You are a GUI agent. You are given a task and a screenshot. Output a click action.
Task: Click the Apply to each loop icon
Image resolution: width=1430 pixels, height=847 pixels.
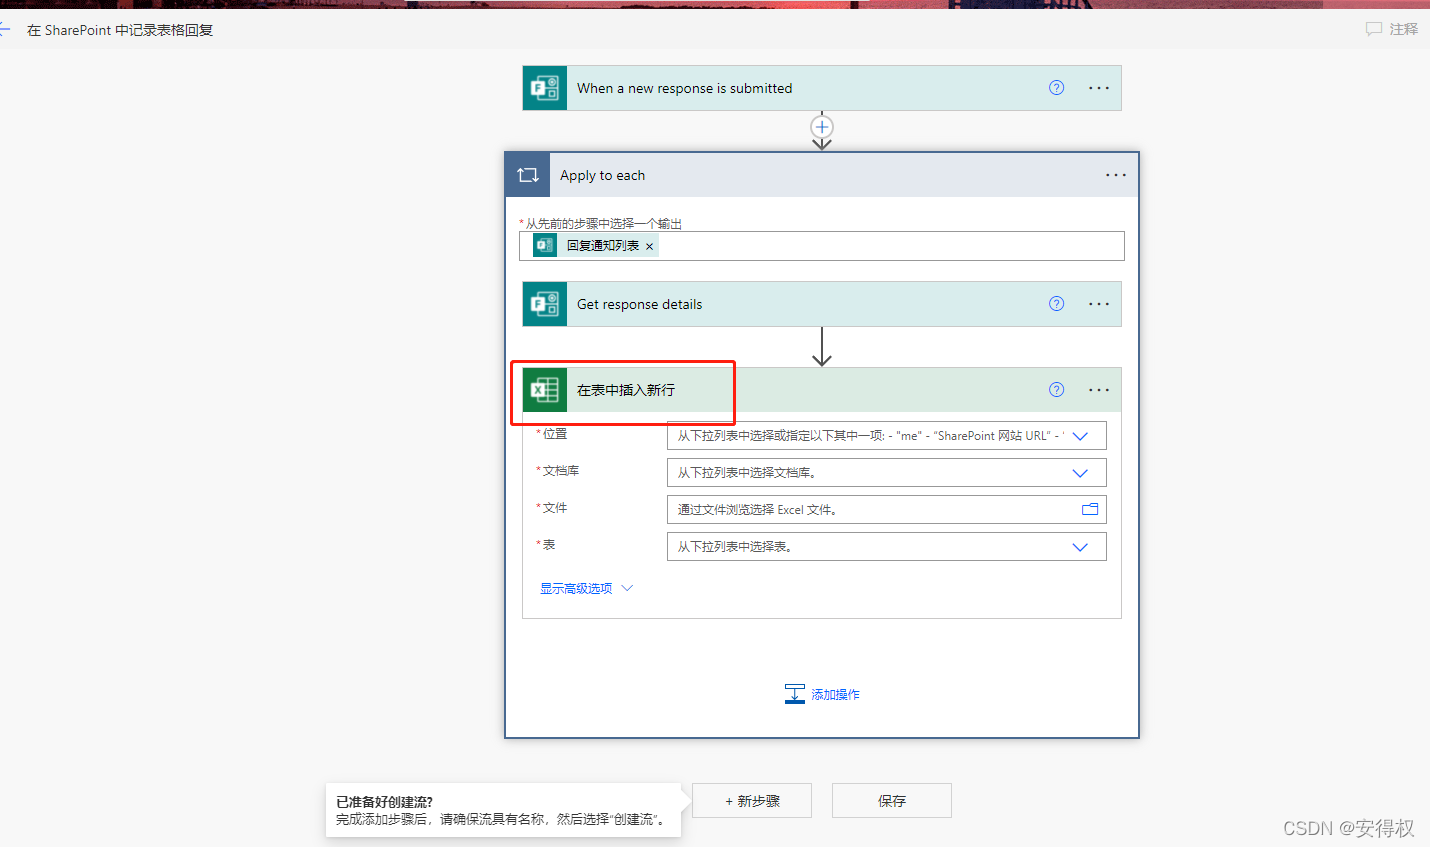(x=528, y=175)
